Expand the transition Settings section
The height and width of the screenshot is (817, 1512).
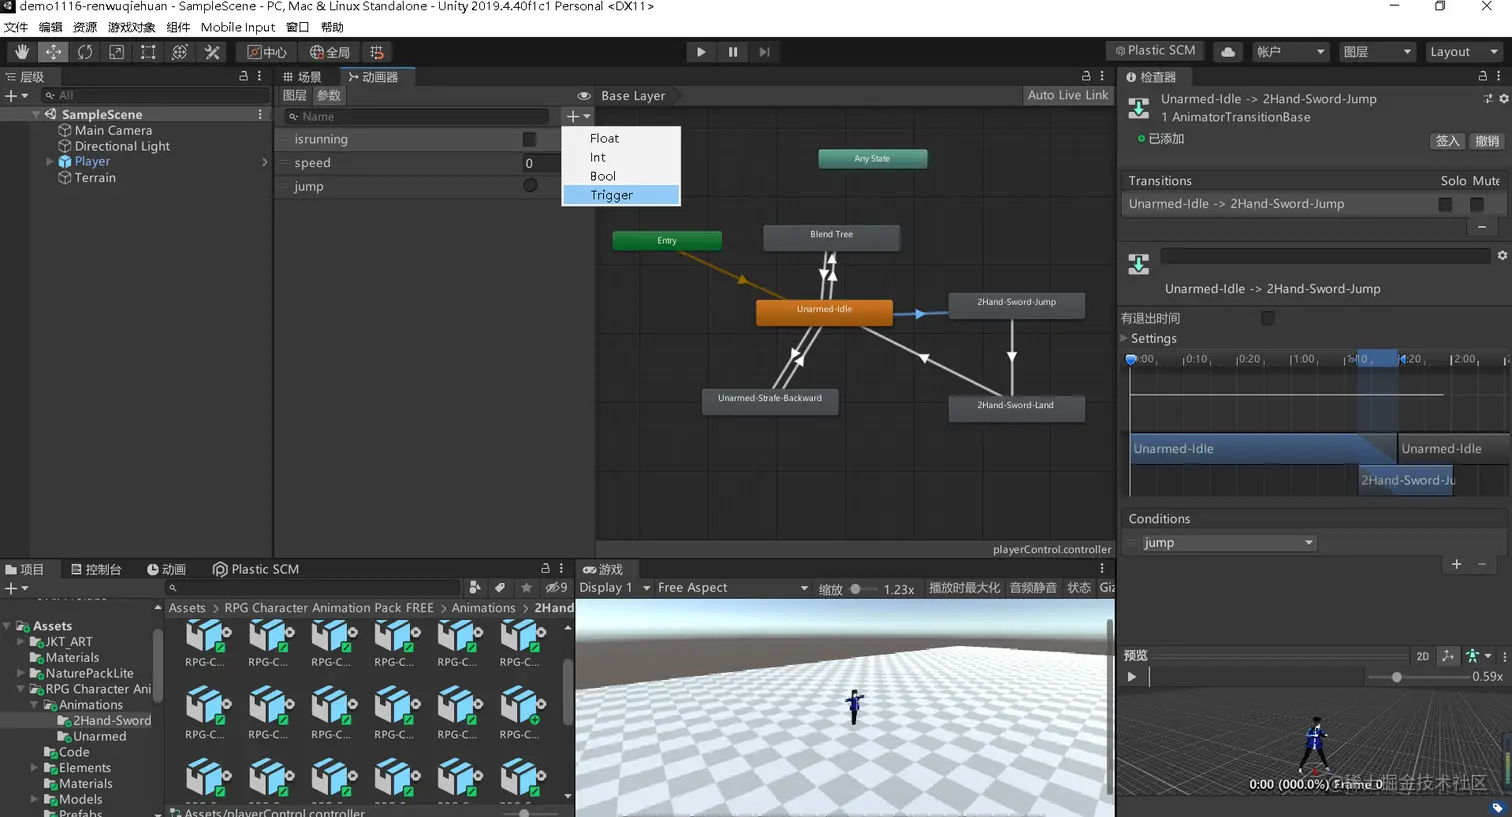coord(1124,339)
